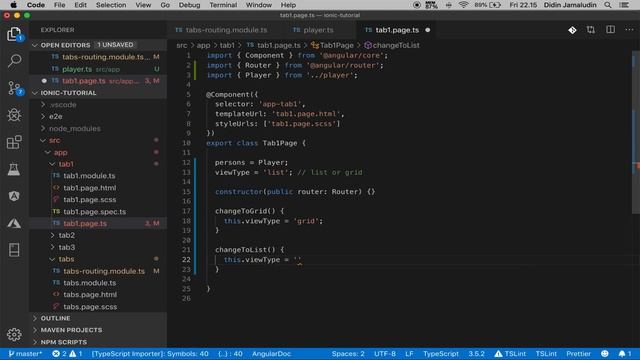
Task: Click TypeScript Importer symbols status item
Action: (x=150, y=353)
